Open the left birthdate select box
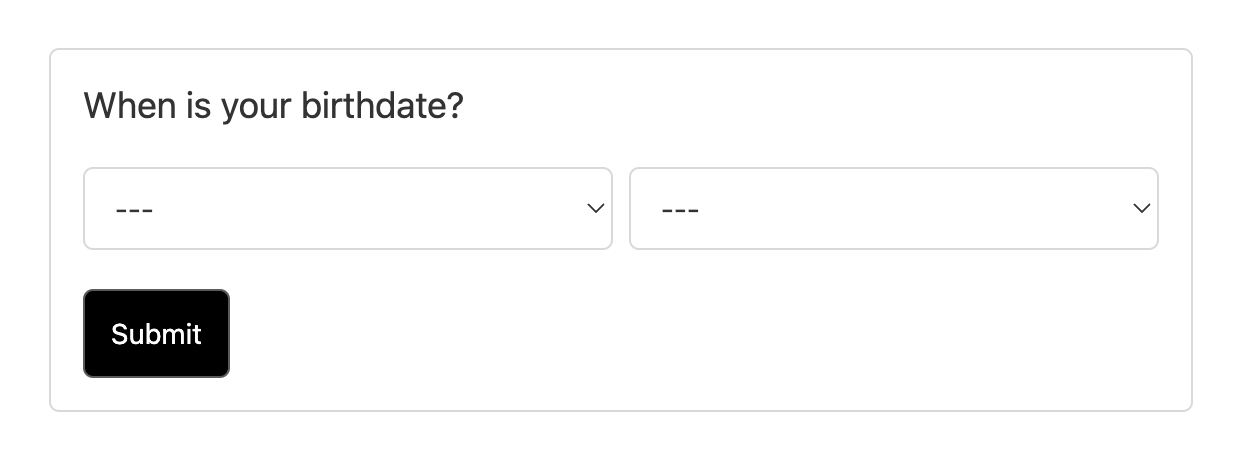This screenshot has width=1246, height=464. click(x=348, y=208)
